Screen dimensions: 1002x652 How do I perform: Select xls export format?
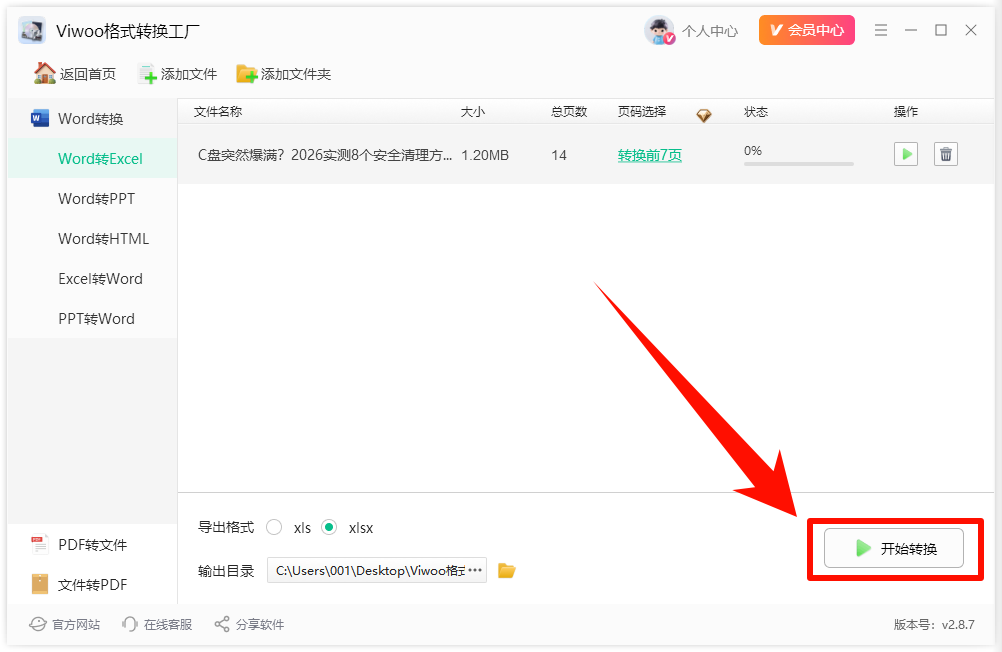[274, 527]
